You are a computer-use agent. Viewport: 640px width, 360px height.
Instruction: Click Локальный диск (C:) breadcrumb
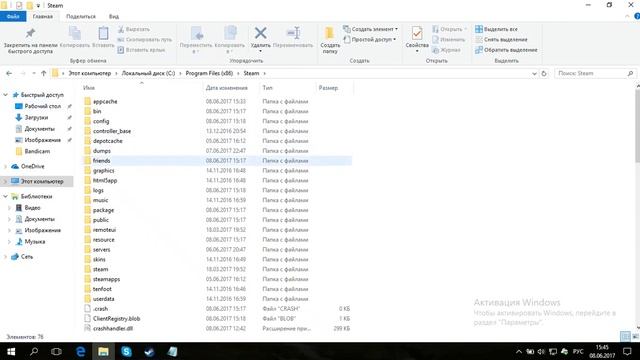148,73
